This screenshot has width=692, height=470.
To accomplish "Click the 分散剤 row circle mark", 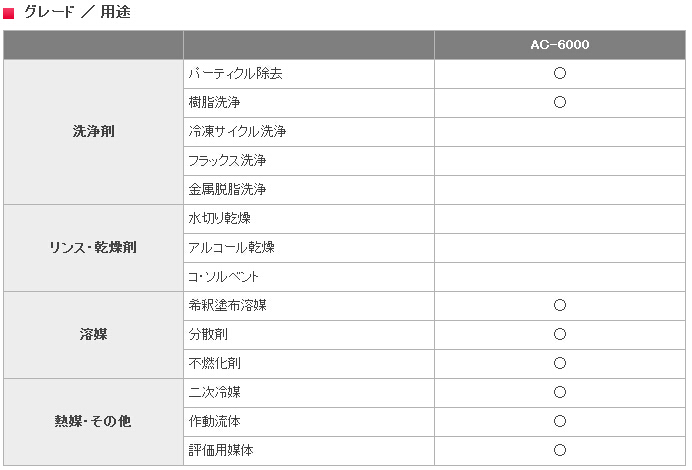I will (x=560, y=334).
